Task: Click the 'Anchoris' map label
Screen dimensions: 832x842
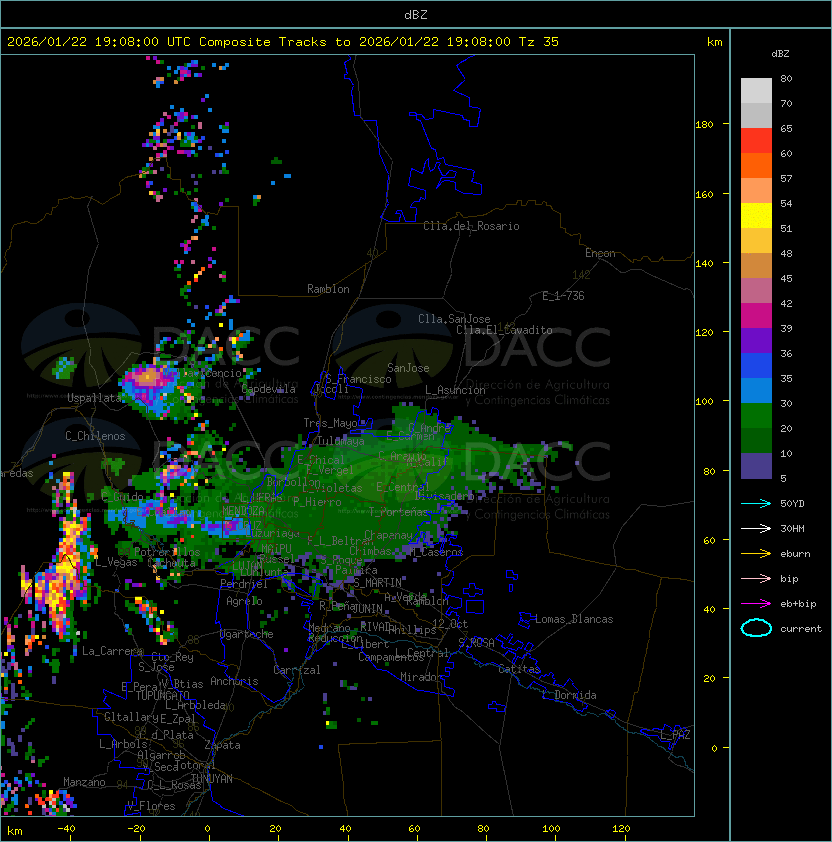Action: click(234, 681)
